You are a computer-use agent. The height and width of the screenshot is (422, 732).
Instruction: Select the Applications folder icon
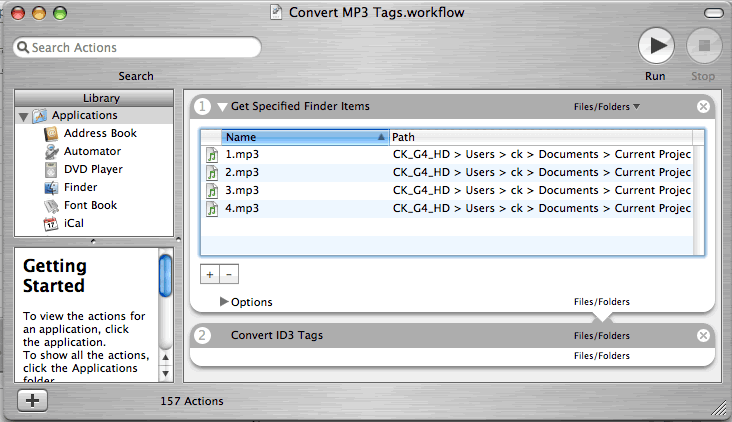(x=40, y=115)
